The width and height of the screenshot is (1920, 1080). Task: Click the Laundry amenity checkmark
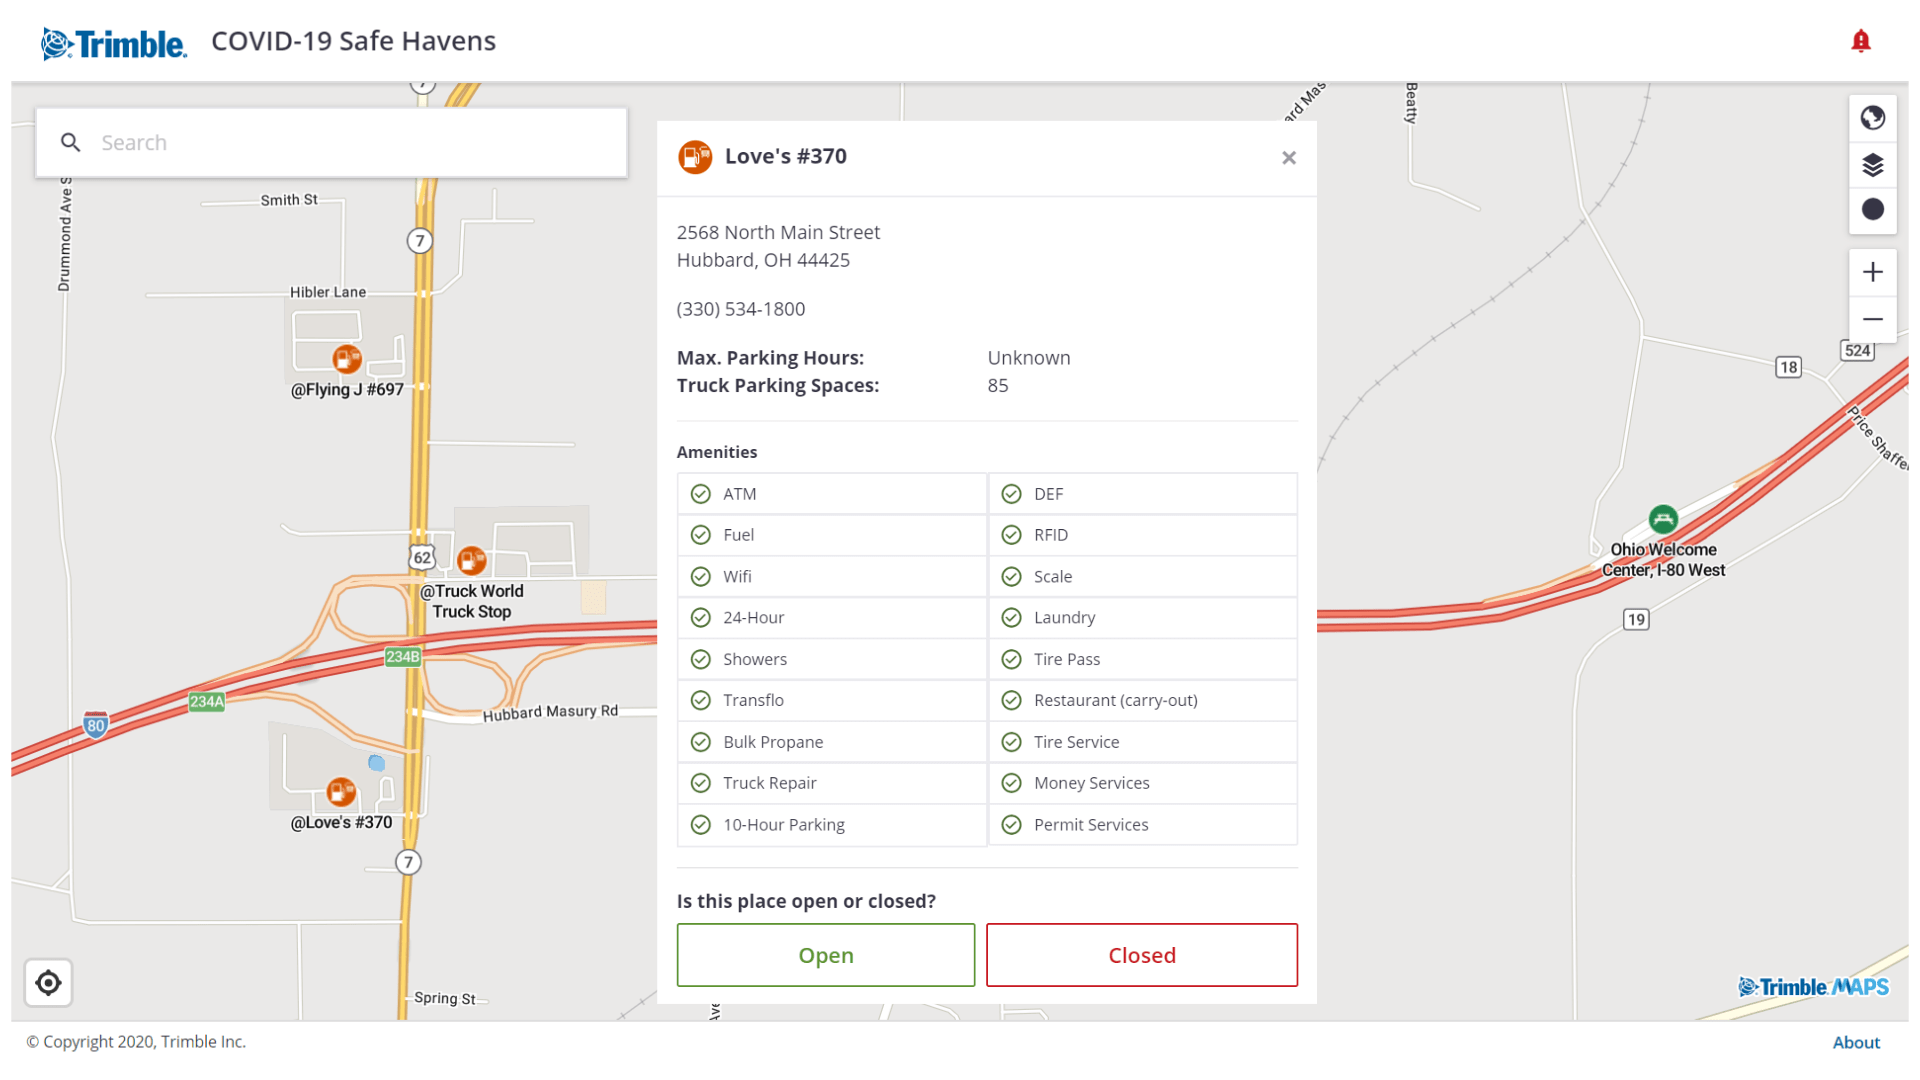1011,617
